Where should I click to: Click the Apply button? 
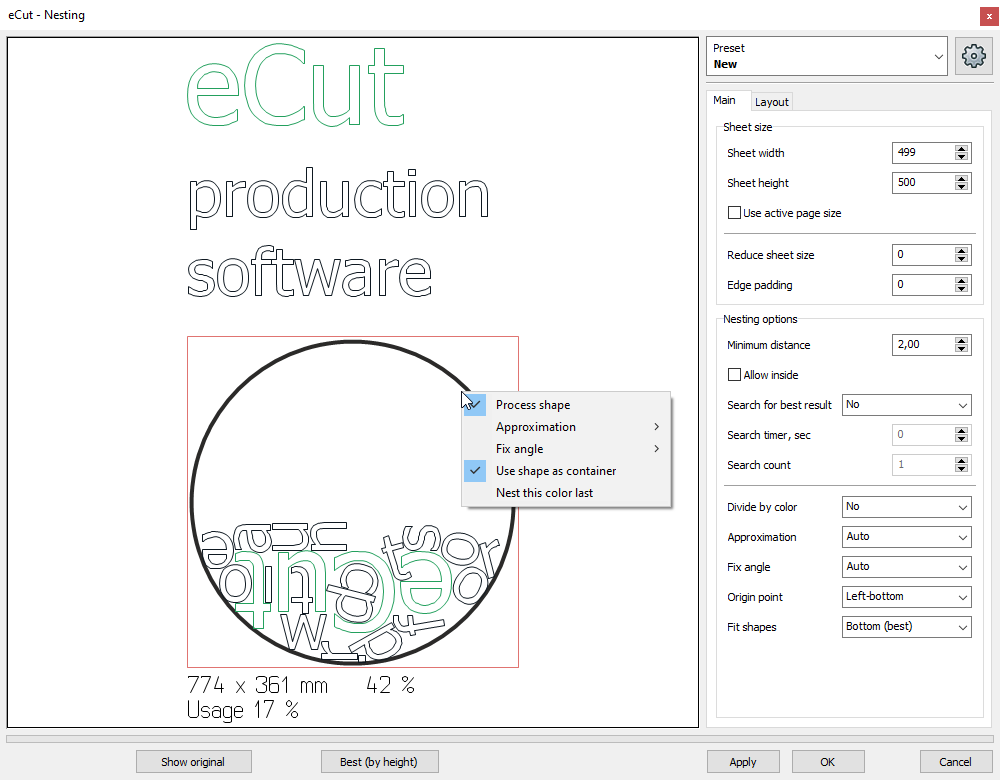743,762
